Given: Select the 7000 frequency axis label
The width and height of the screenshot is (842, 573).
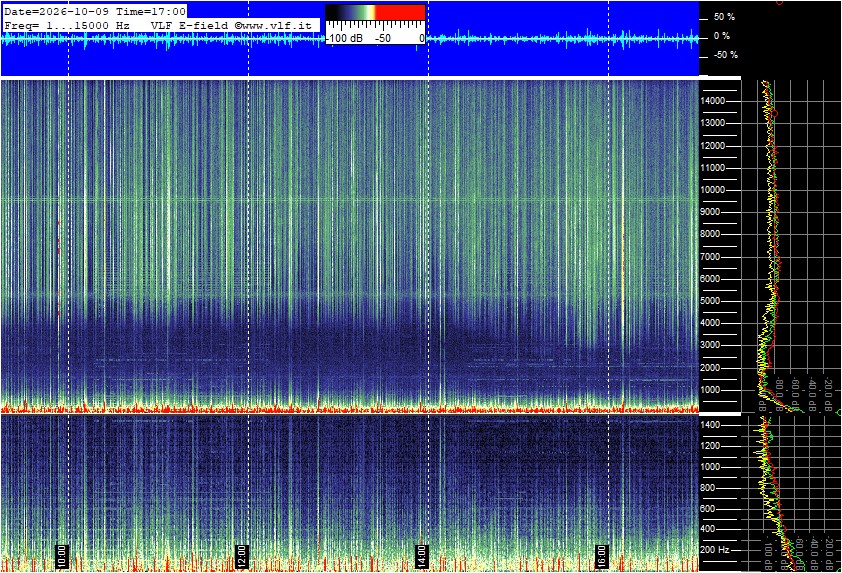Looking at the screenshot, I should [710, 257].
